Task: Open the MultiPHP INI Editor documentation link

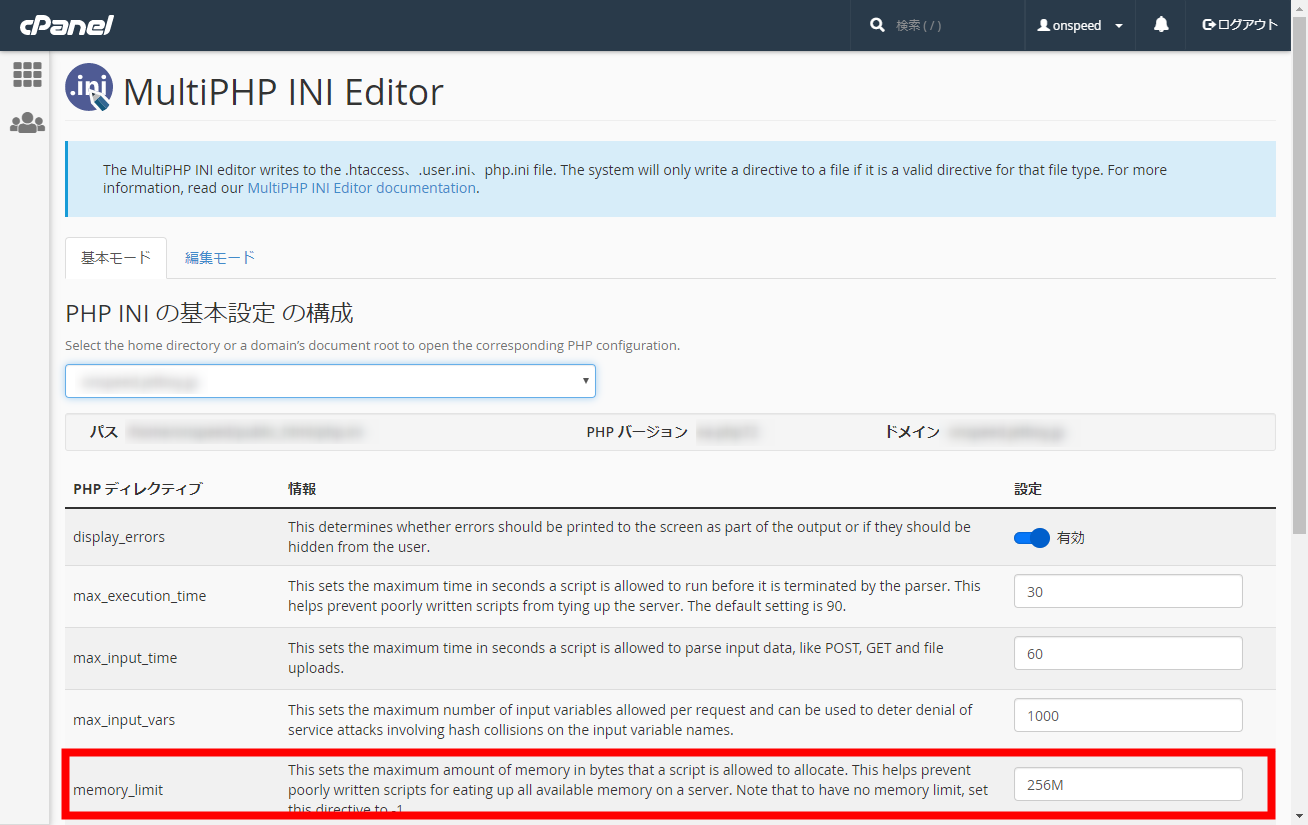Action: pyautogui.click(x=361, y=188)
